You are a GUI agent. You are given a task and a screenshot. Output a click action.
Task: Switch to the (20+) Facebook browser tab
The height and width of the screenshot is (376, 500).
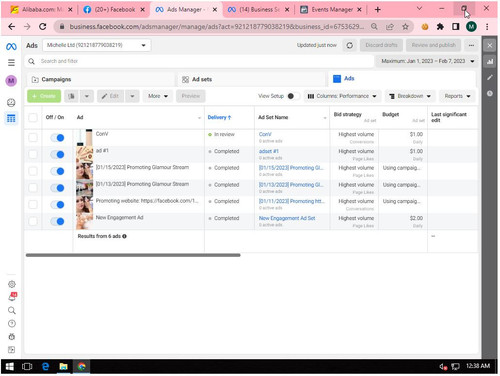pyautogui.click(x=115, y=10)
